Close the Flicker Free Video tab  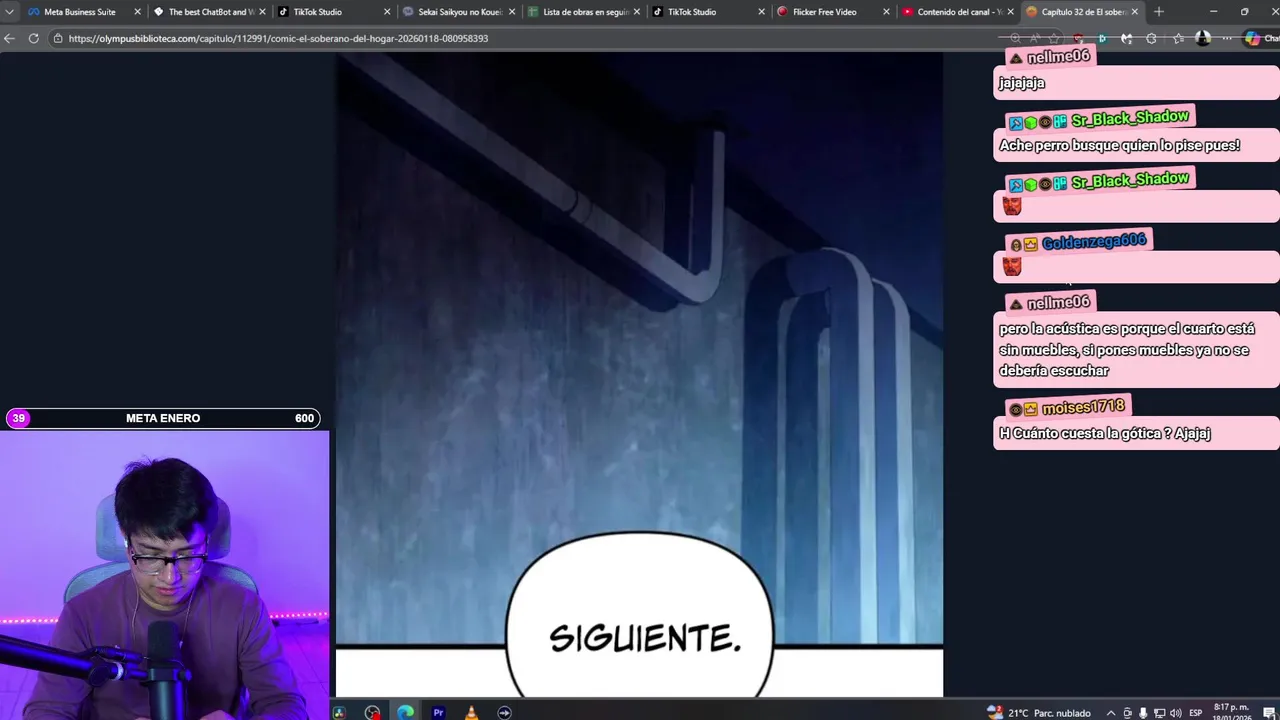pyautogui.click(x=886, y=12)
